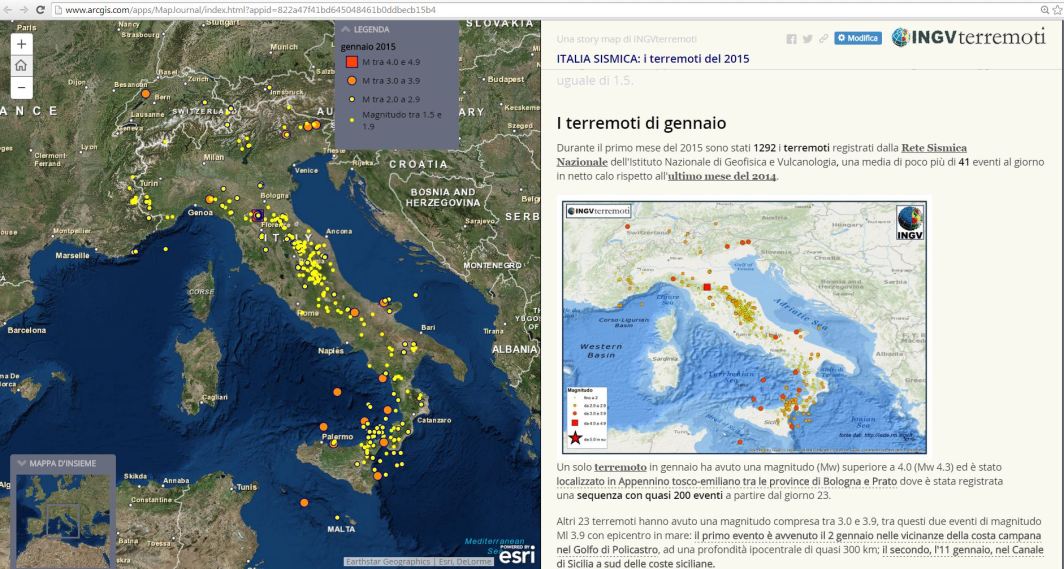Viewport: 1064px width, 569px height.
Task: Click the red M 4.0–4.9 legend square
Action: (352, 62)
